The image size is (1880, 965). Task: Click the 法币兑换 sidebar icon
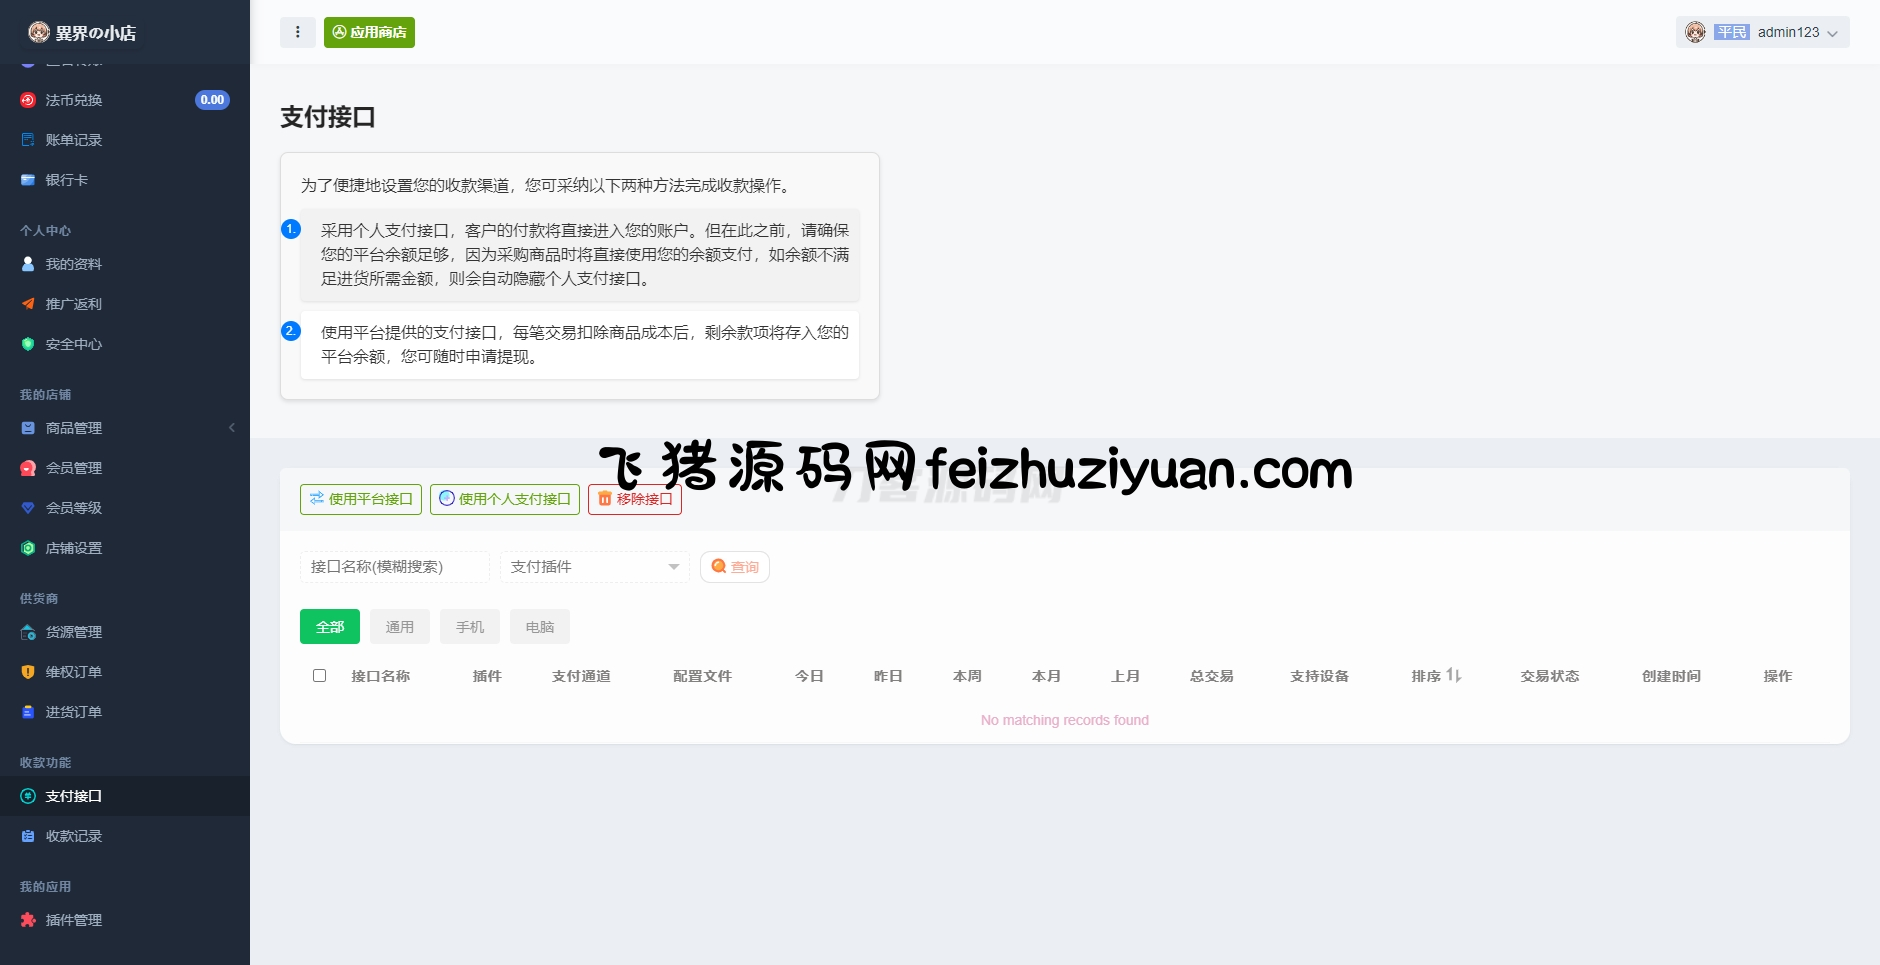tap(28, 100)
